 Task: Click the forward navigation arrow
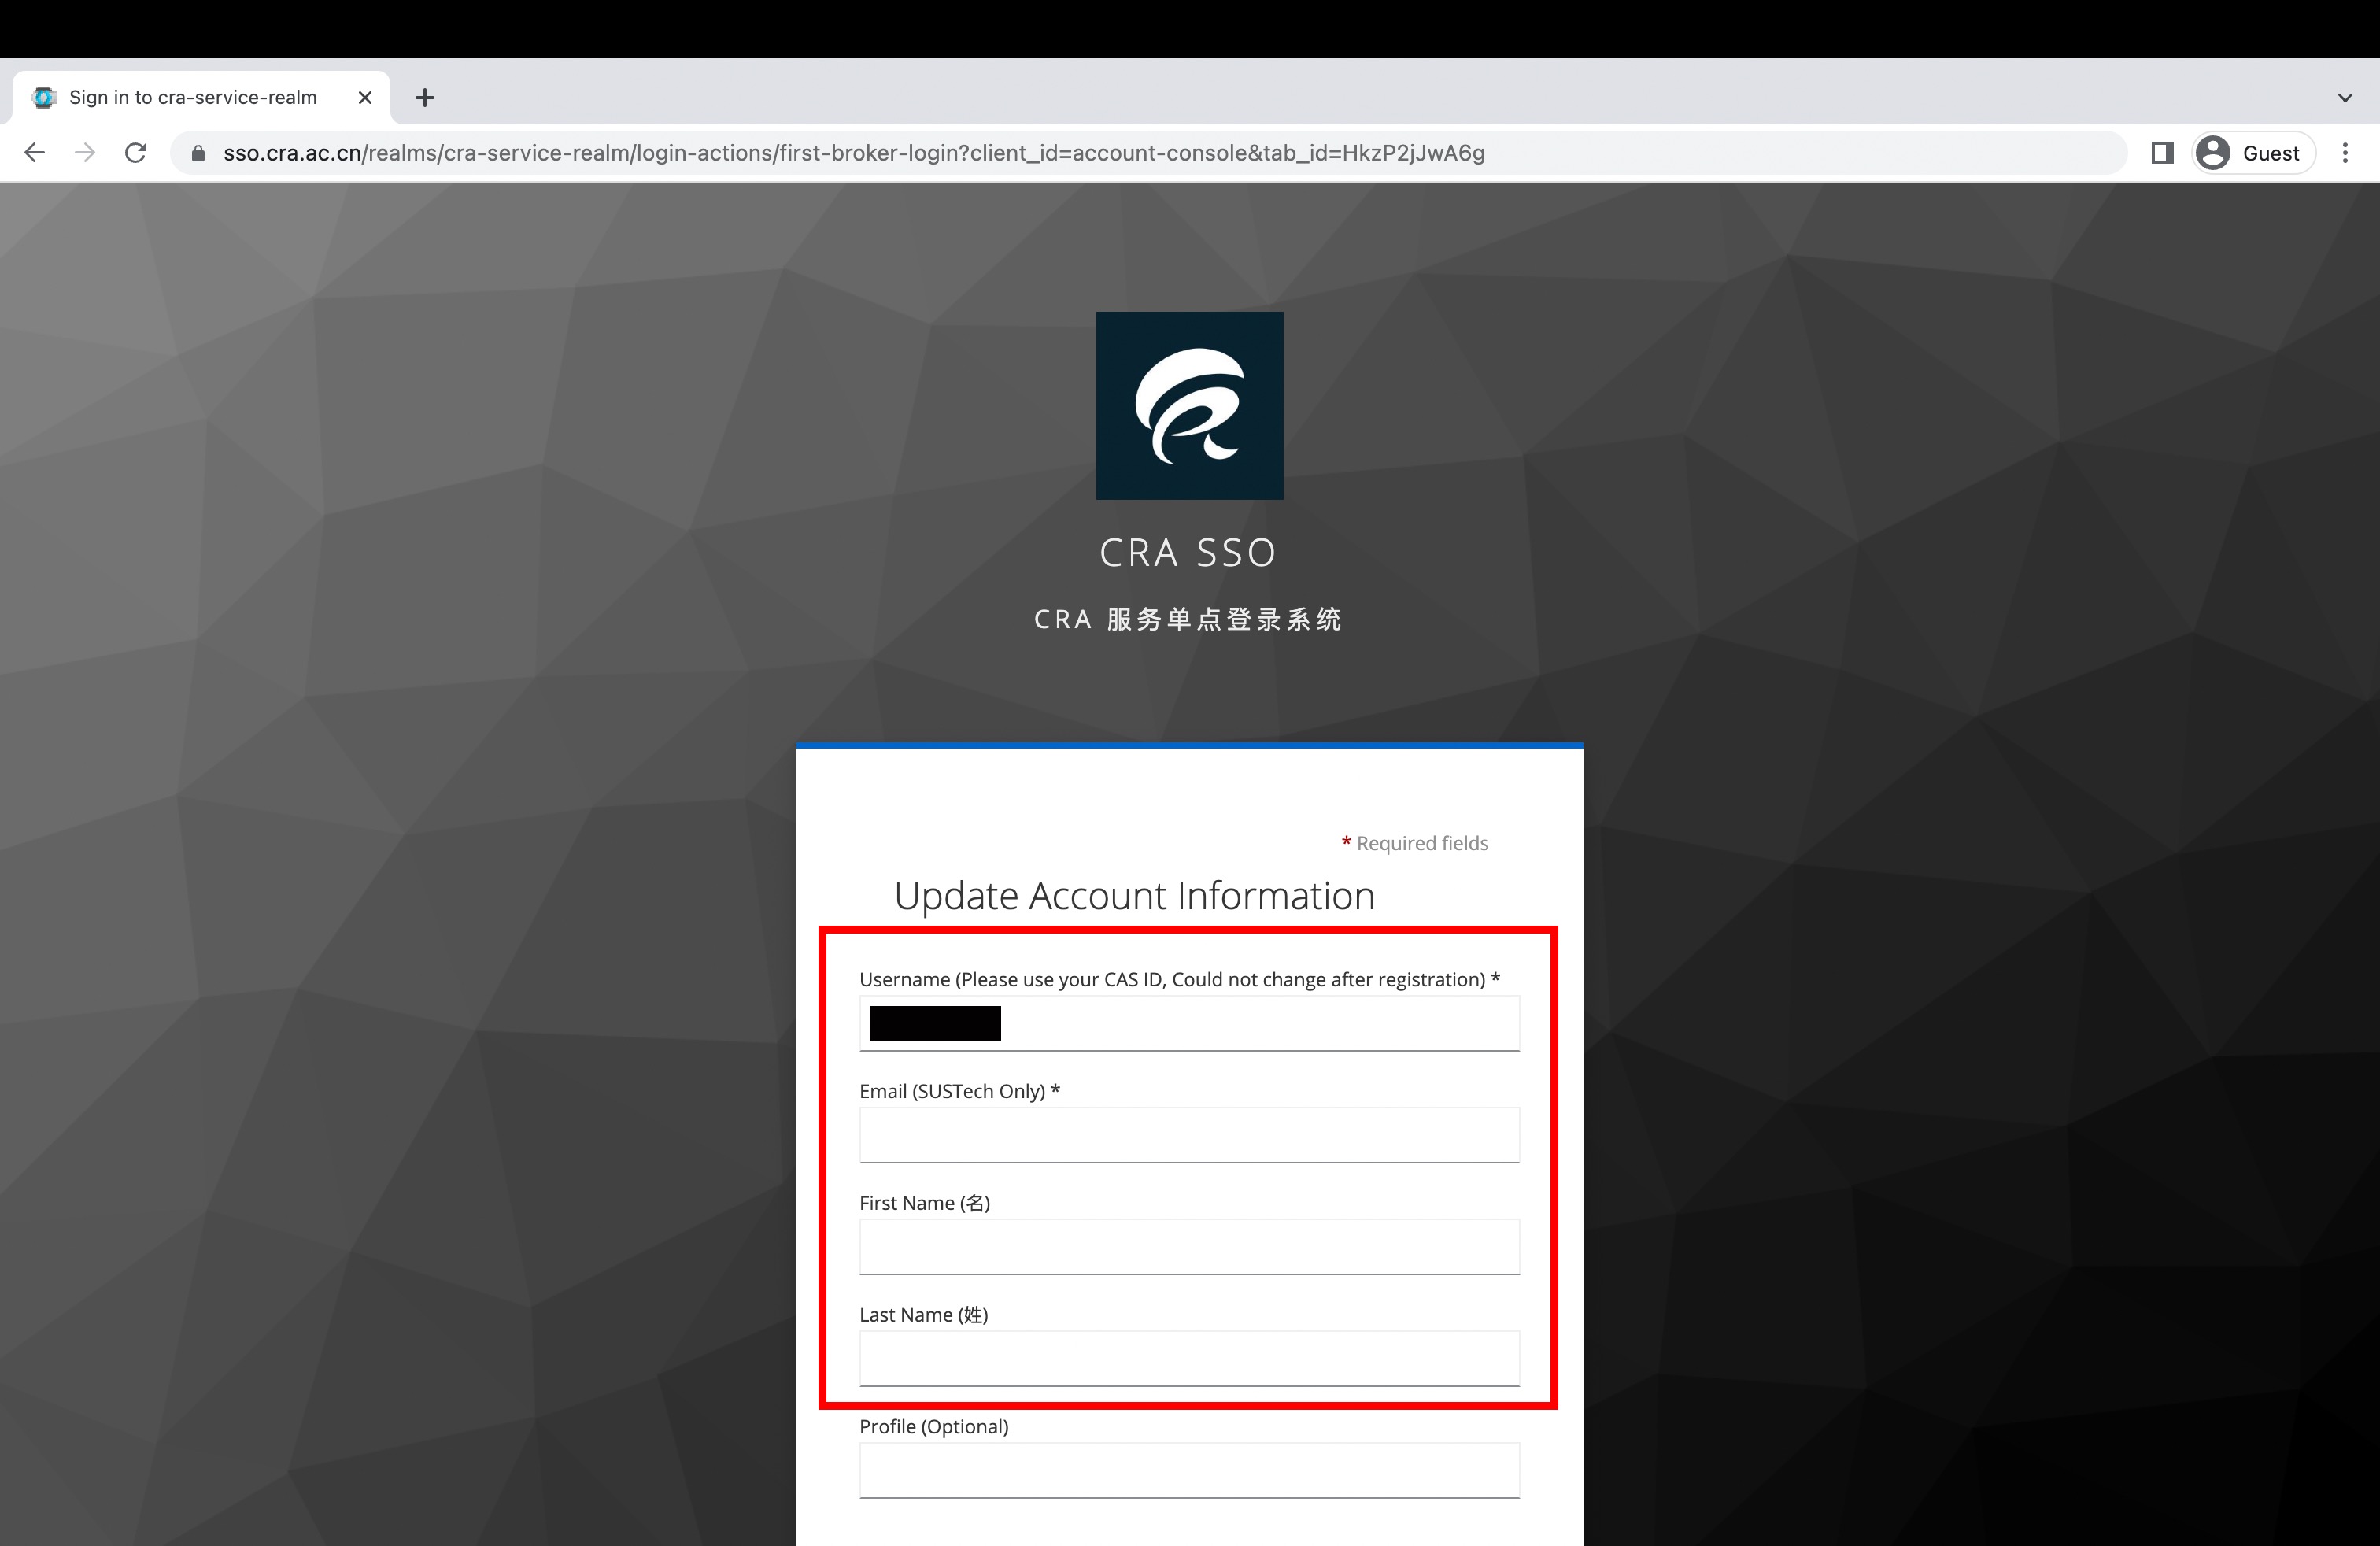click(x=85, y=152)
